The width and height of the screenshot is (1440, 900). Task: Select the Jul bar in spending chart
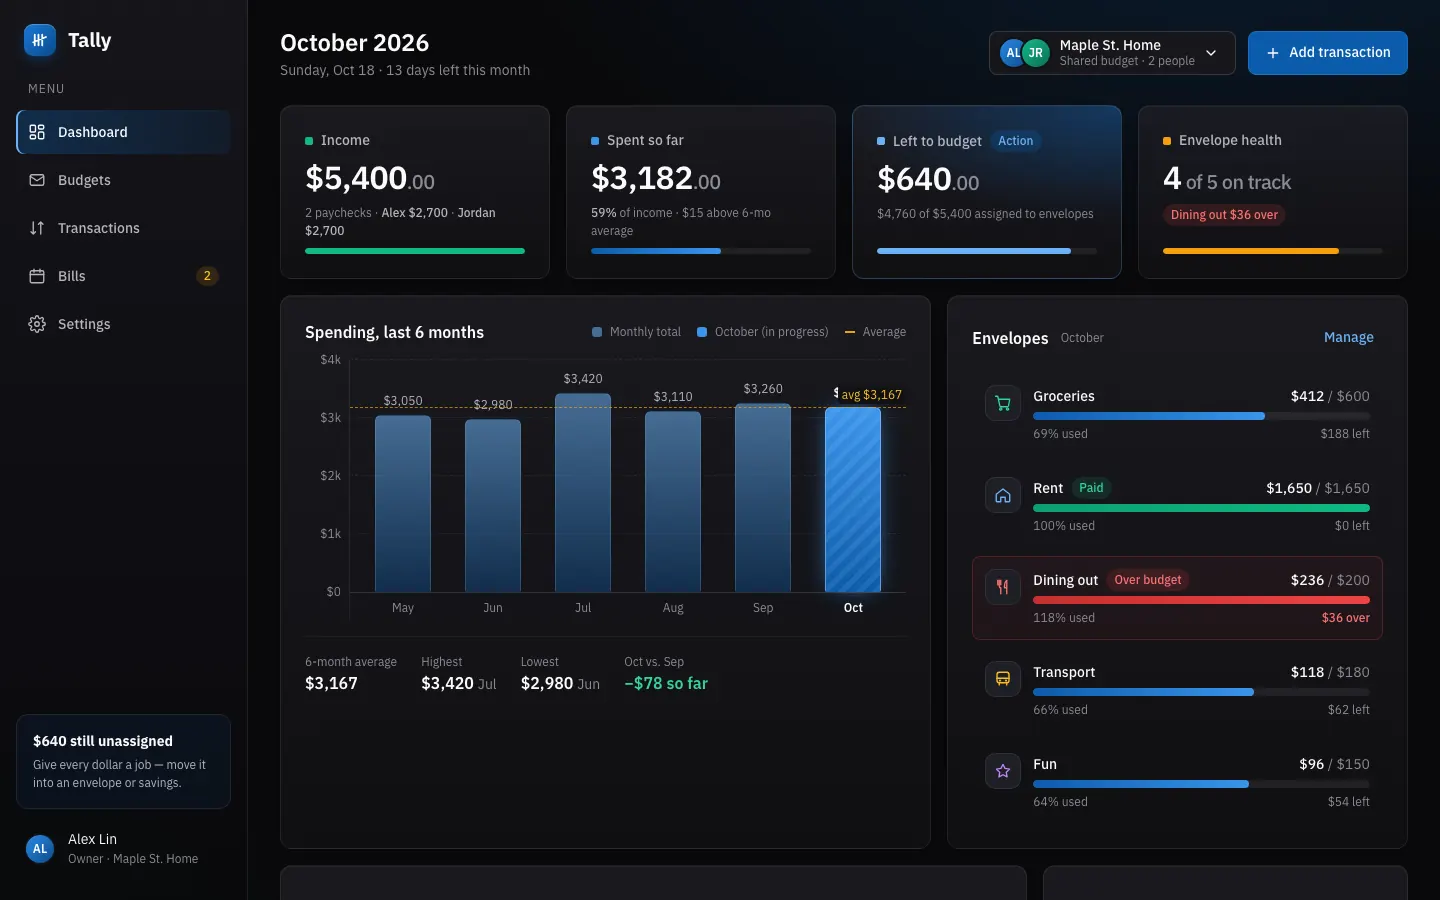coord(583,493)
